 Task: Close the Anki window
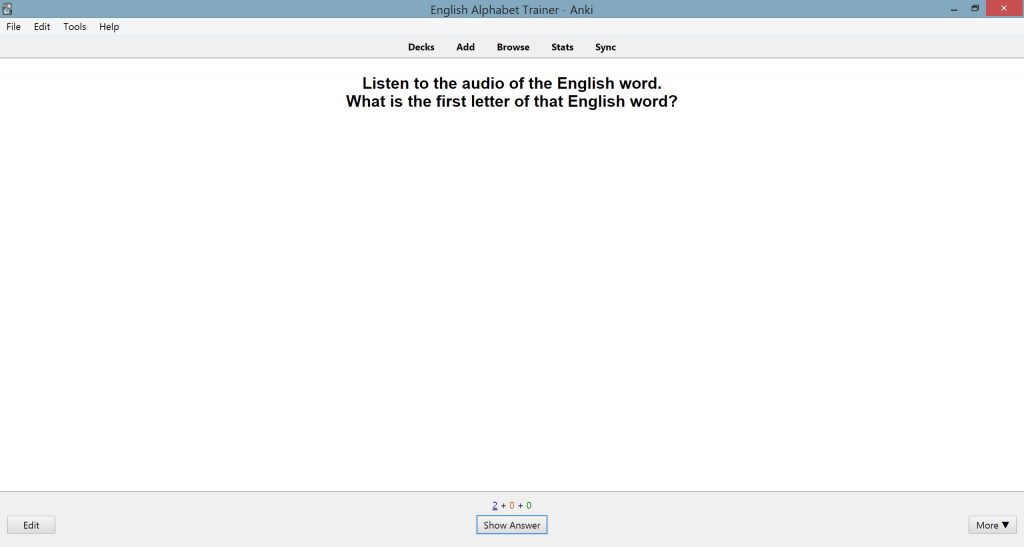(1004, 8)
